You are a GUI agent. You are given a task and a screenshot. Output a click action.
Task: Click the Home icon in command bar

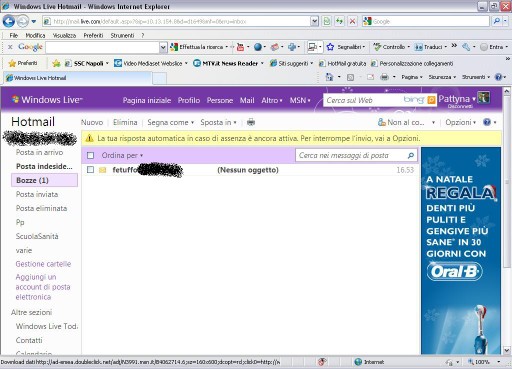tap(329, 77)
